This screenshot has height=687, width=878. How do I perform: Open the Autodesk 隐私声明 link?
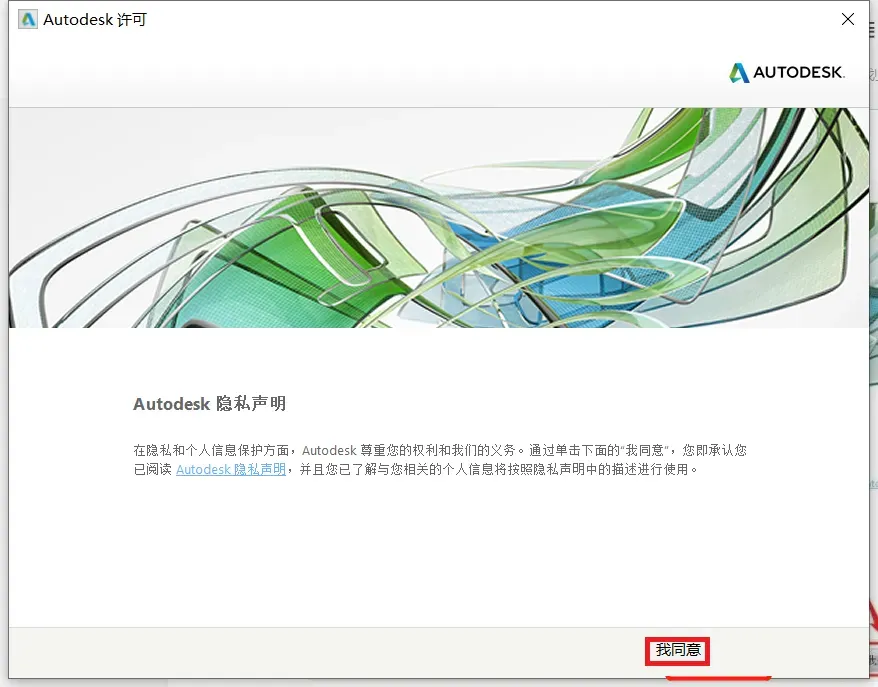coord(231,469)
